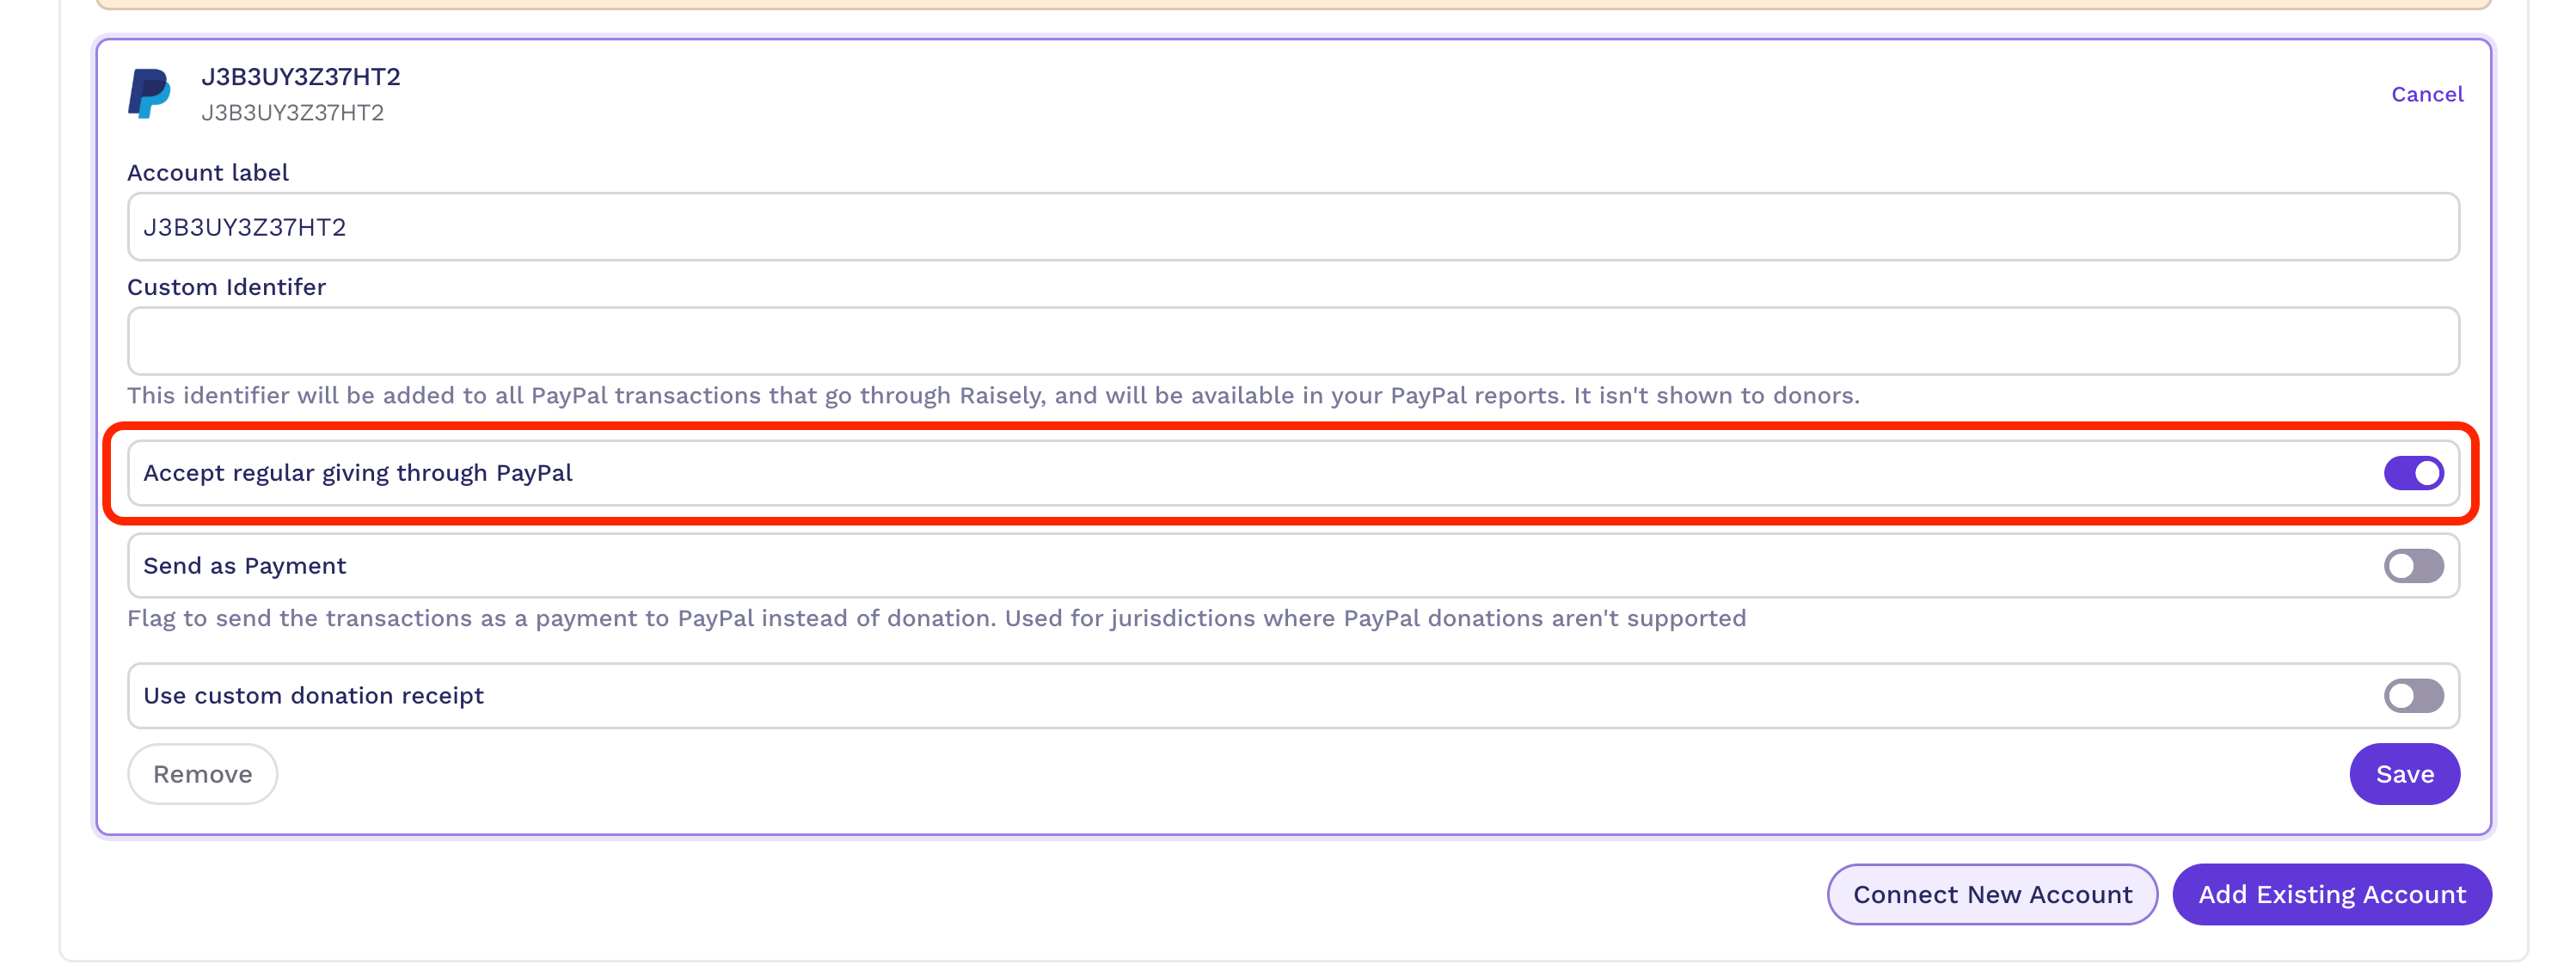Click the help text about jurisdictions not supporting donations
The image size is (2576, 965).
936,618
